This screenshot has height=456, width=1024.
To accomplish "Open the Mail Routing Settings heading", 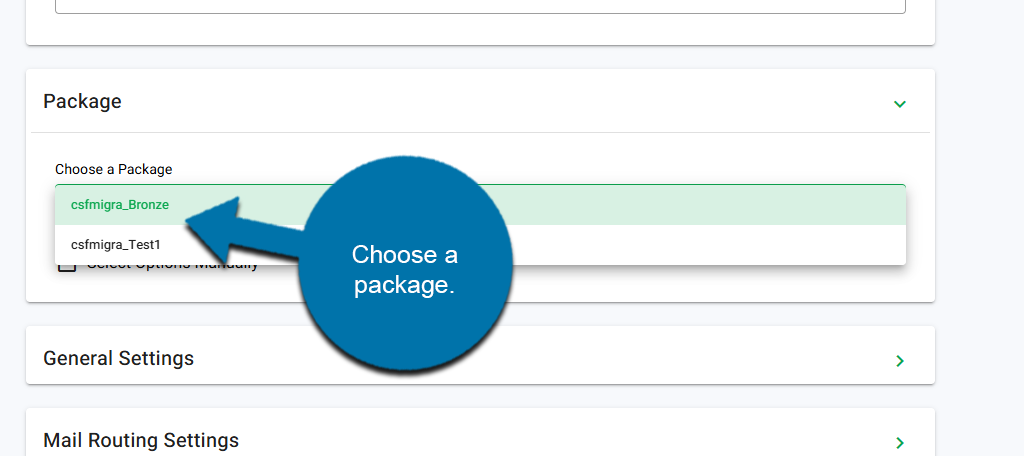I will pyautogui.click(x=141, y=440).
